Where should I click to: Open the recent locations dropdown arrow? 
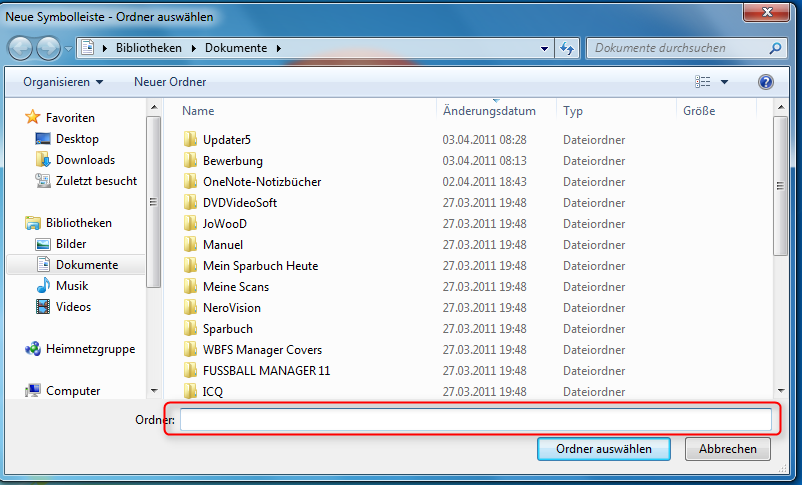coord(68,49)
